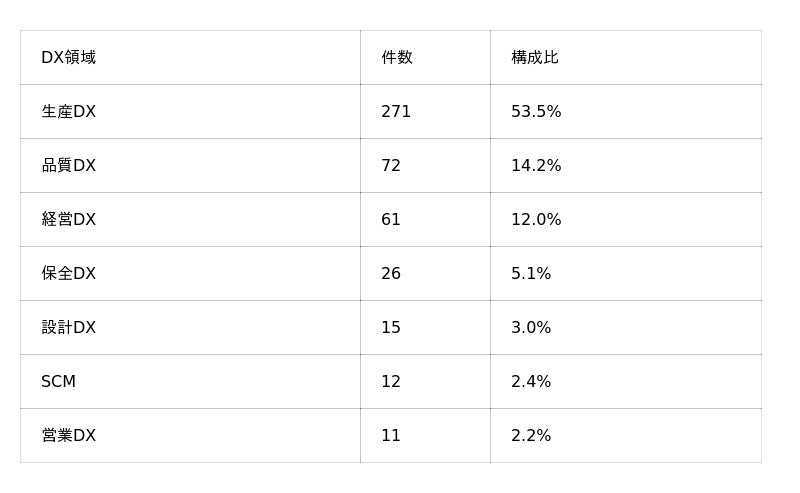Click the 件数 column header

(x=397, y=57)
